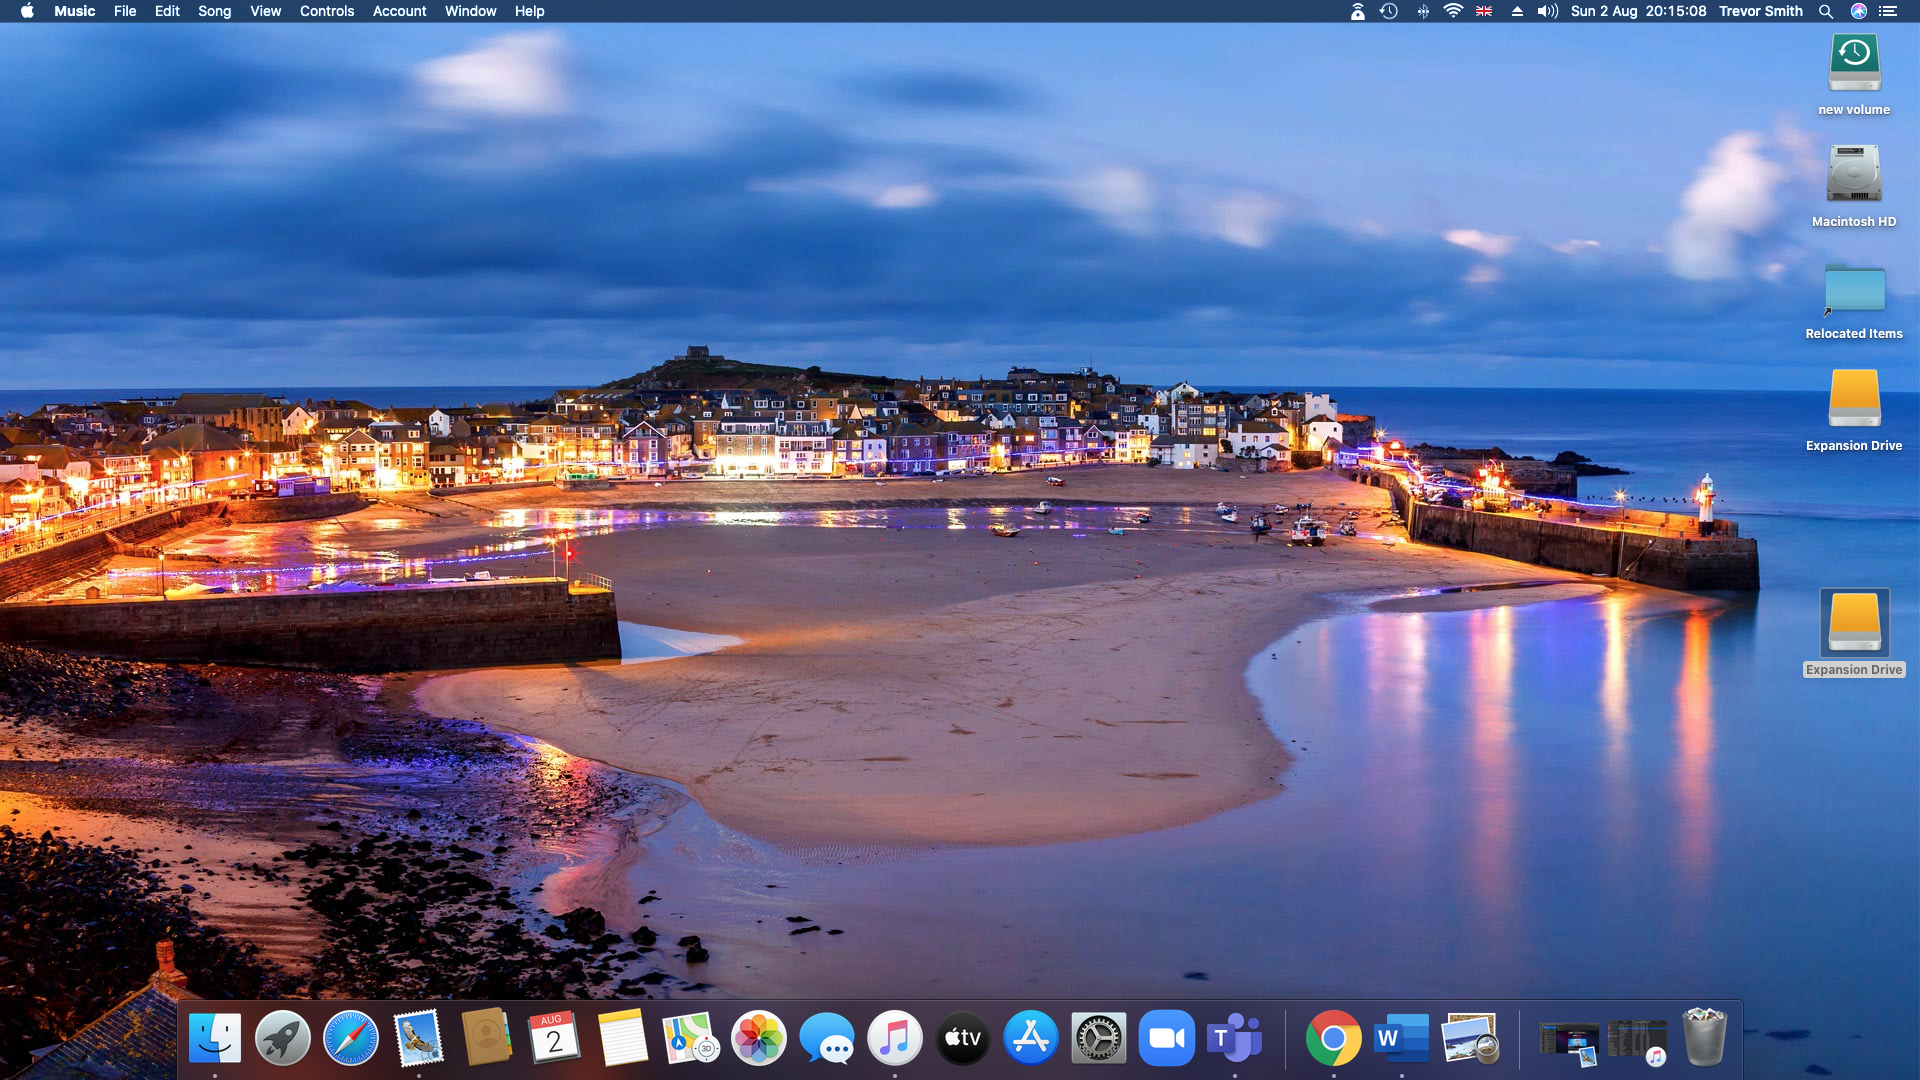Open Photos app in Dock
Viewport: 1920px width, 1080px height.
[x=759, y=1038]
